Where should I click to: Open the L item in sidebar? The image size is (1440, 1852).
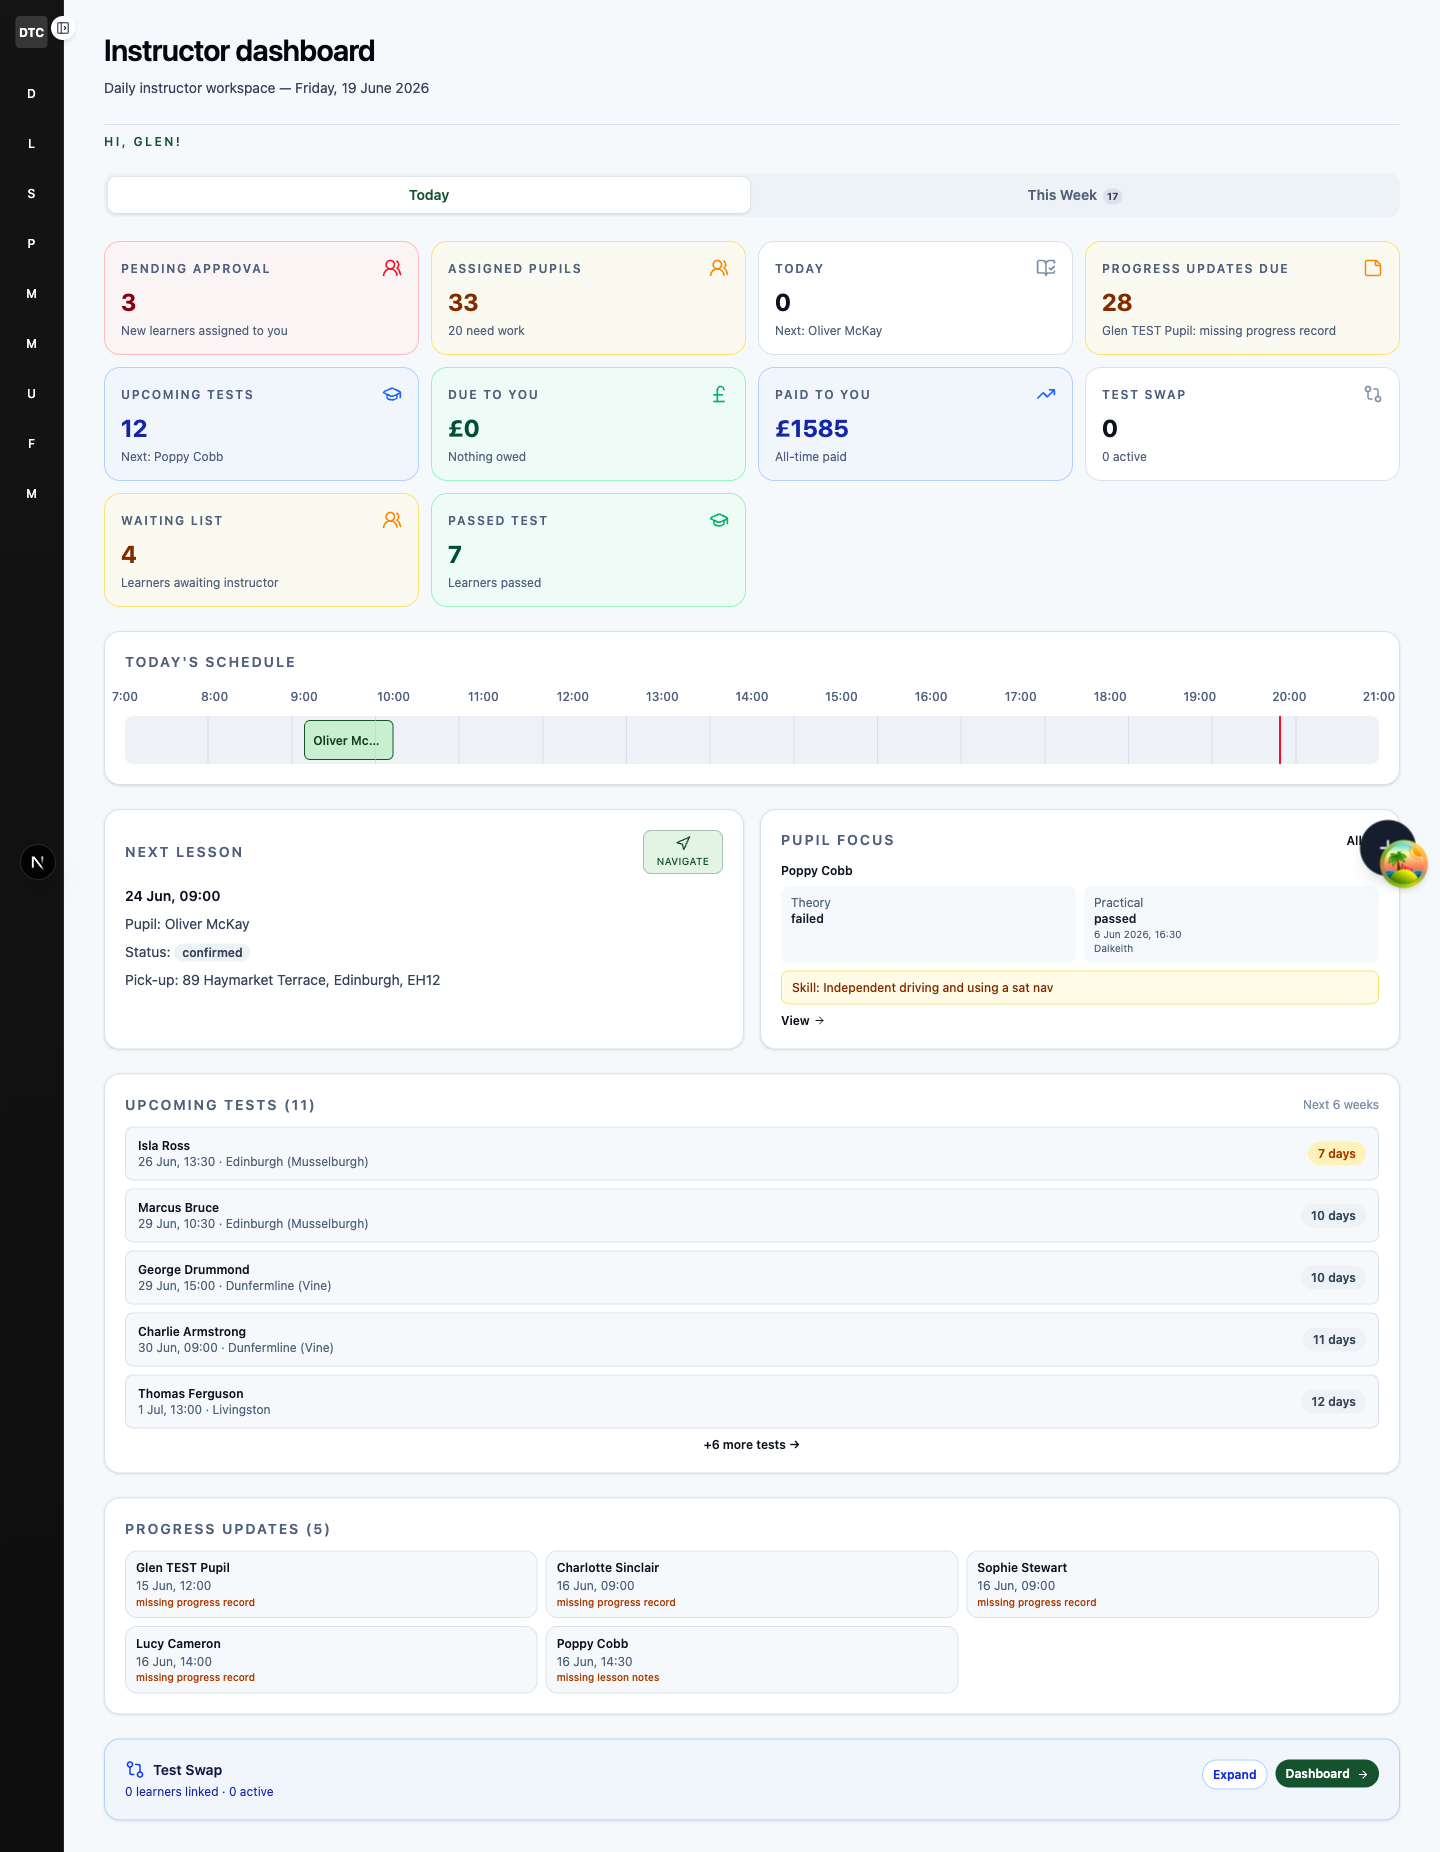click(x=32, y=144)
